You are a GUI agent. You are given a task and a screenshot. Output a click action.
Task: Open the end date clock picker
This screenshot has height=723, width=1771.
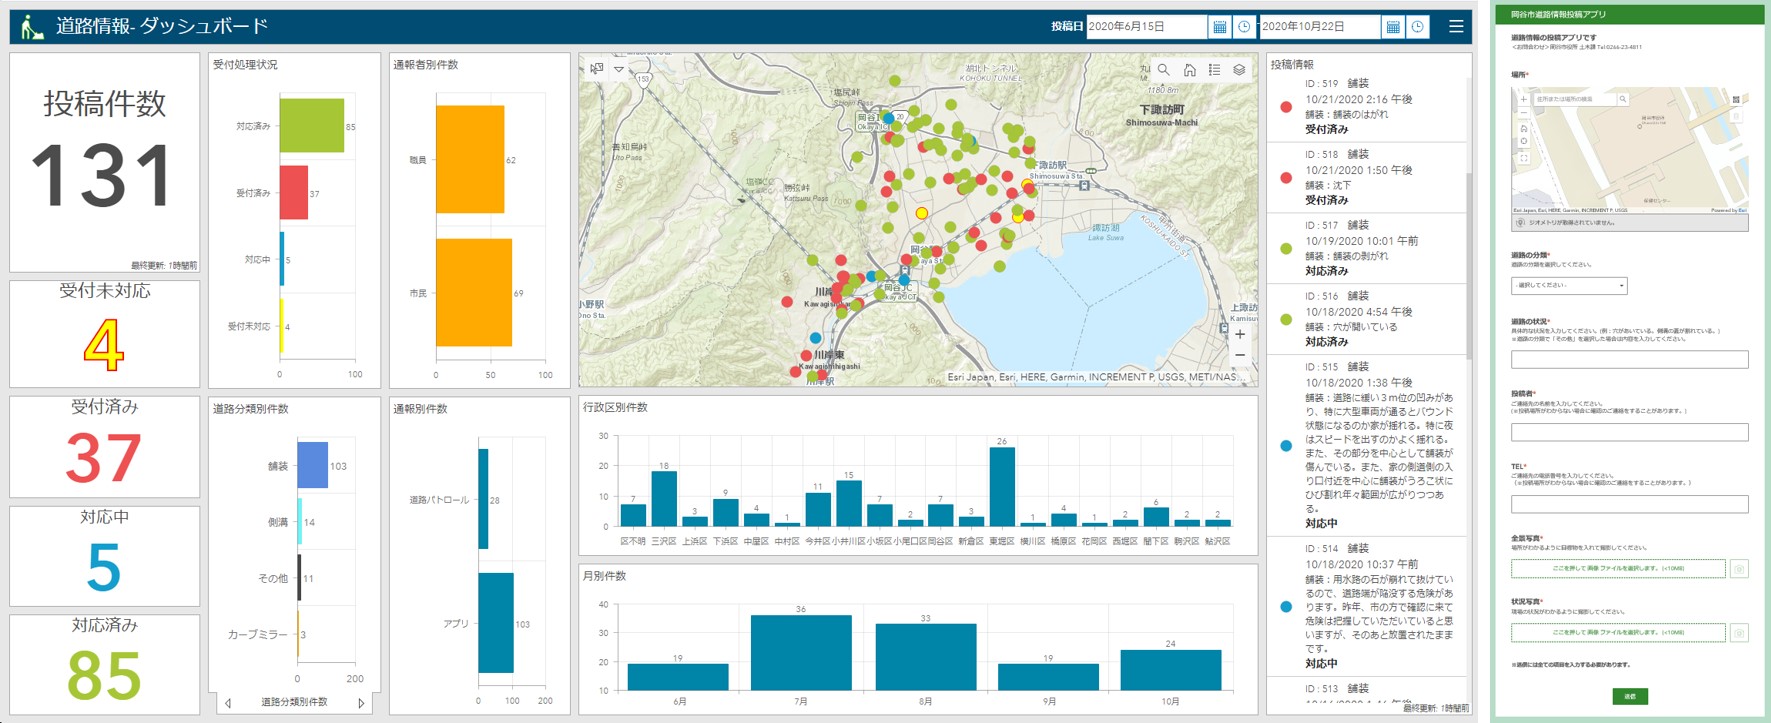click(x=1417, y=27)
